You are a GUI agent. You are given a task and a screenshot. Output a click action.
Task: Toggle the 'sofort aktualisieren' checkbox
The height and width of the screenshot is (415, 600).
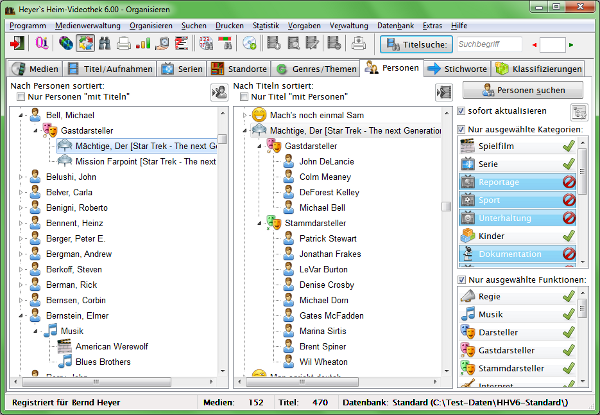(x=461, y=111)
